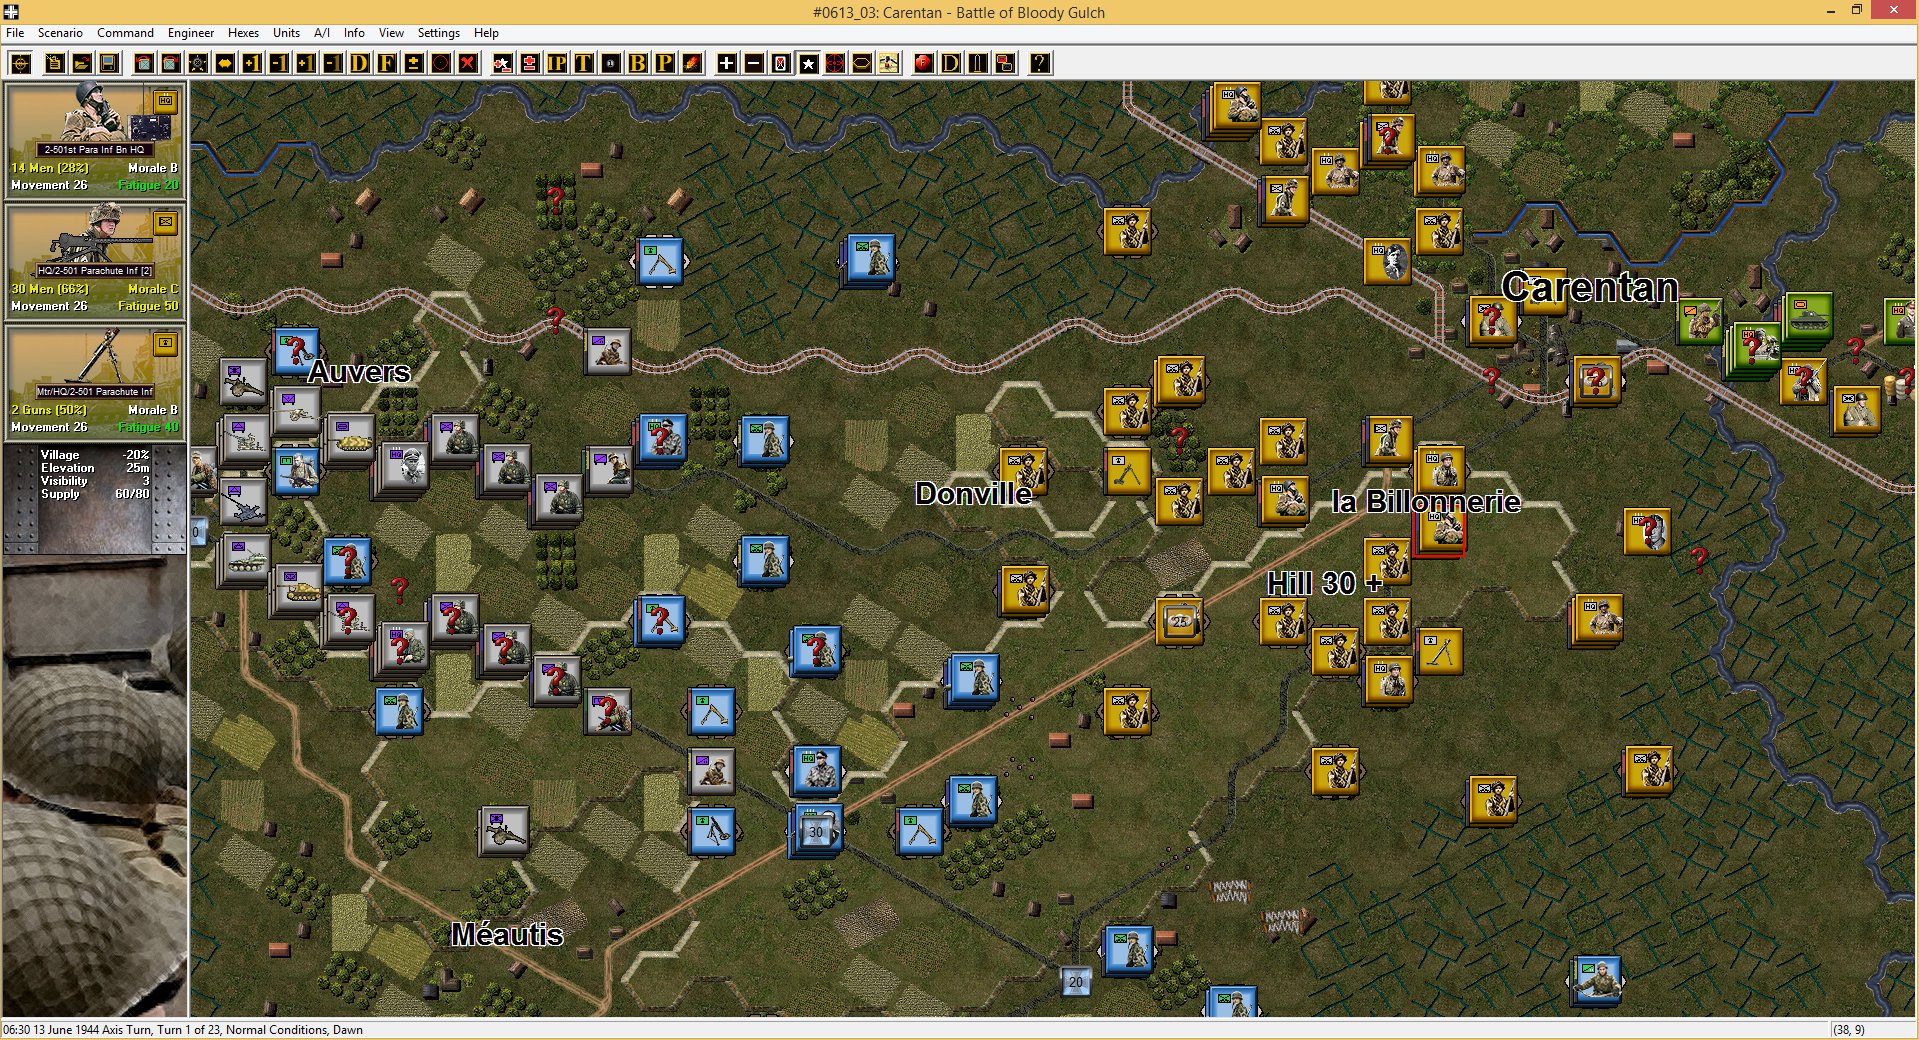Click the Hill 30 map label
The image size is (1919, 1040).
(x=1324, y=583)
